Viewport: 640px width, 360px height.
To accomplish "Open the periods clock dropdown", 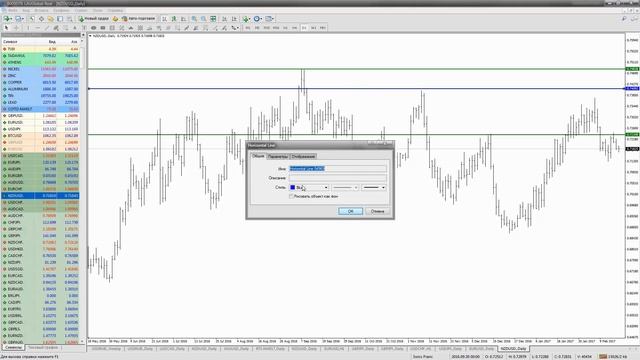I will click(x=258, y=19).
